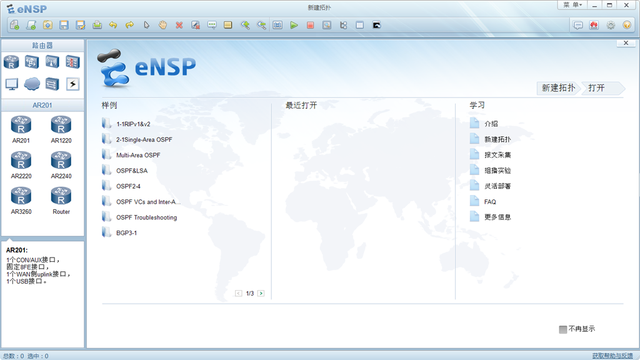Click the orange help icon
The image size is (640, 360).
pos(627,25)
